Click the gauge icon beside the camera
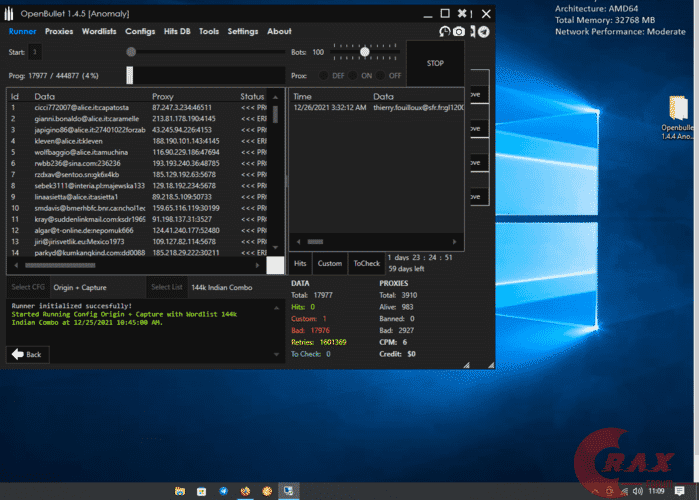The width and height of the screenshot is (699, 500). (444, 32)
